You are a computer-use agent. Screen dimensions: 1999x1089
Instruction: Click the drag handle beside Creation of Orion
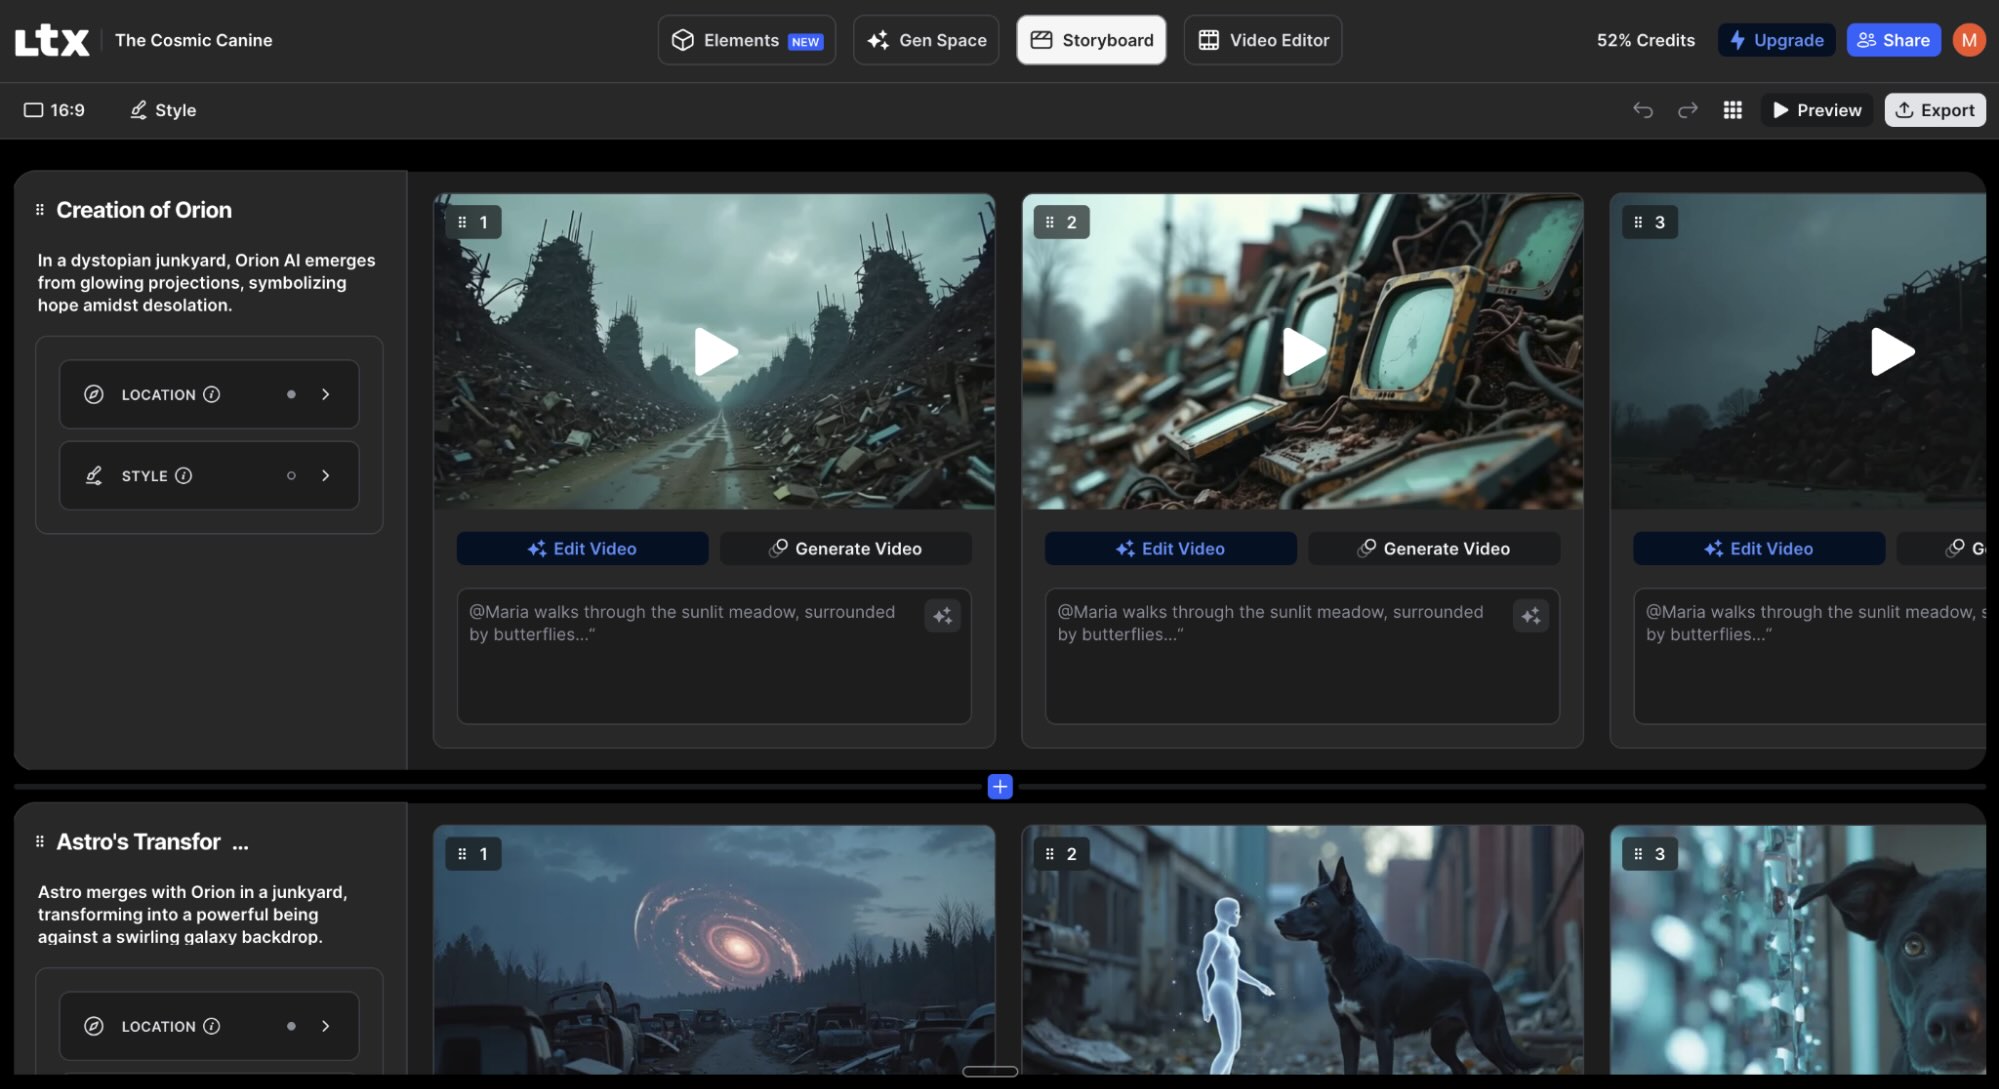coord(39,209)
